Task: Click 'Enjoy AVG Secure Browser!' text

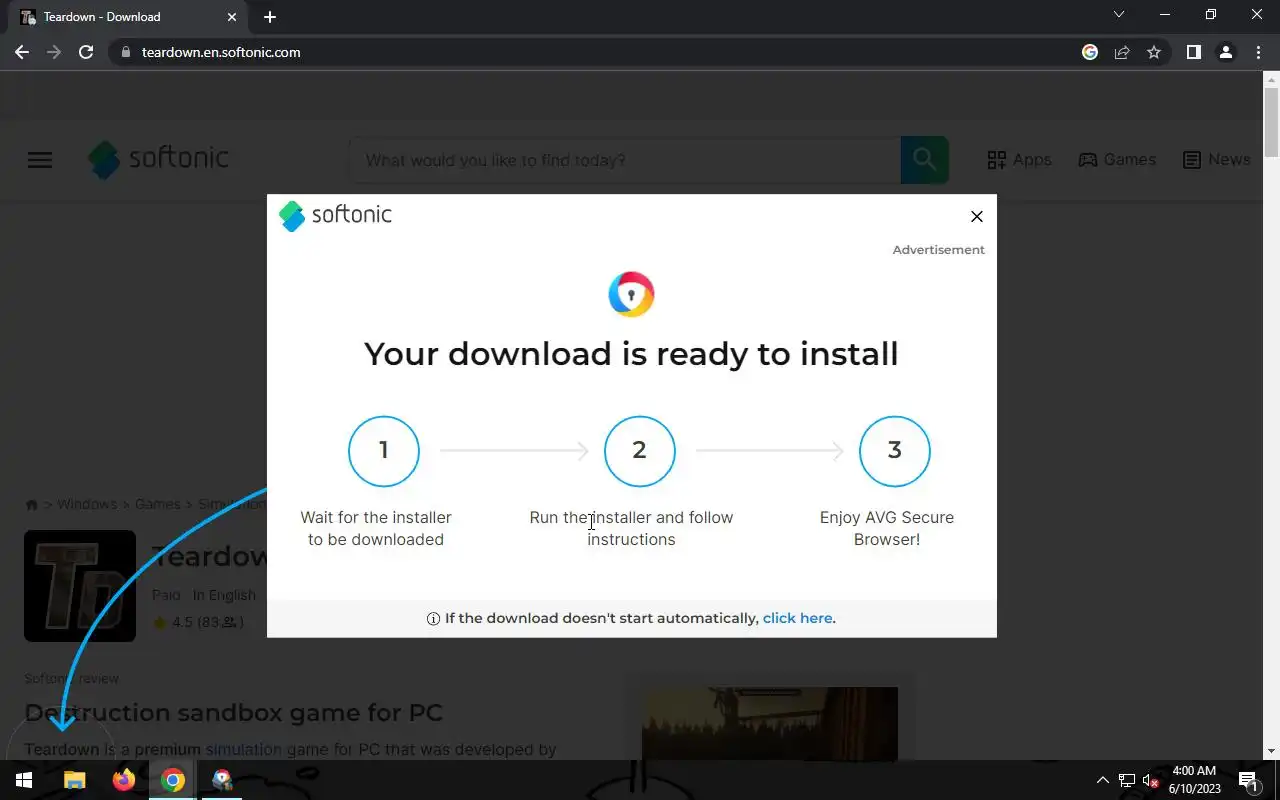Action: [x=887, y=528]
